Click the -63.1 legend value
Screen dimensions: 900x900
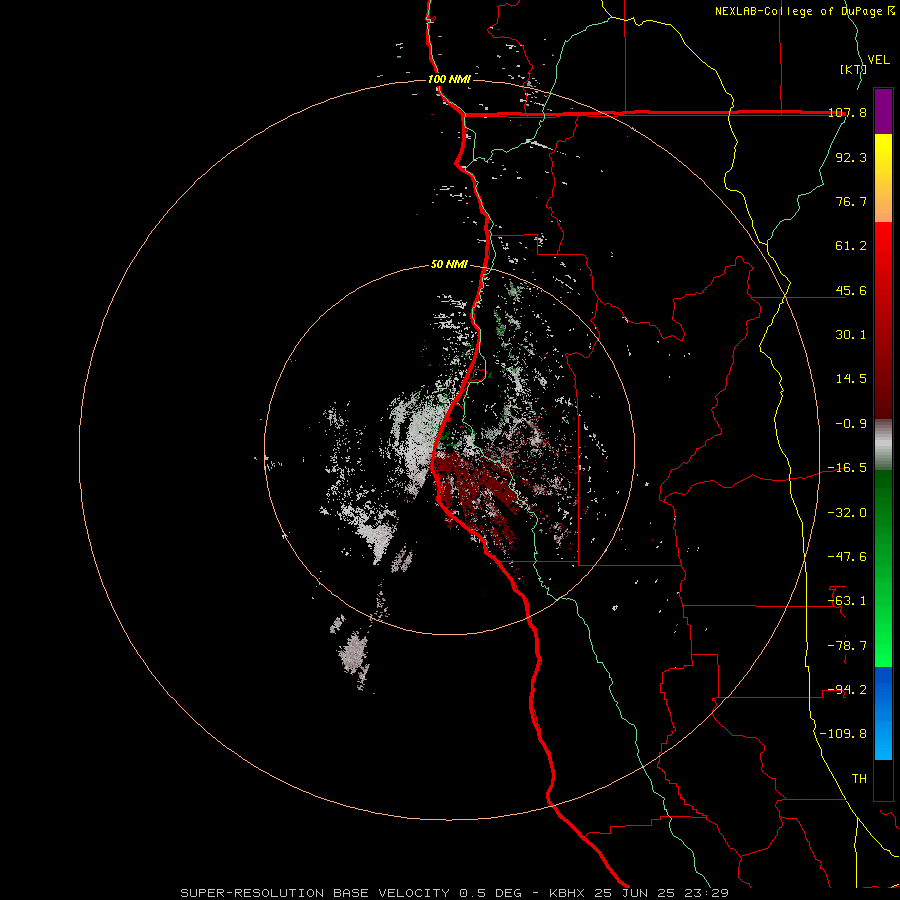pyautogui.click(x=847, y=601)
